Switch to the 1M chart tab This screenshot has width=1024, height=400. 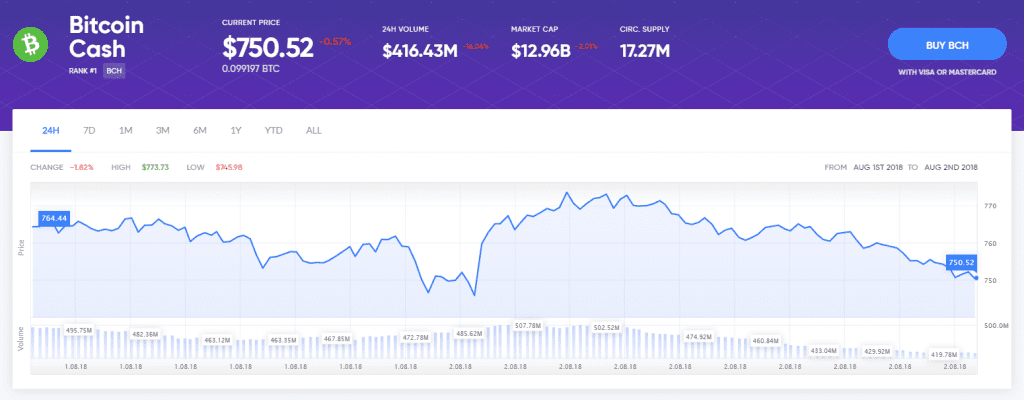click(125, 130)
